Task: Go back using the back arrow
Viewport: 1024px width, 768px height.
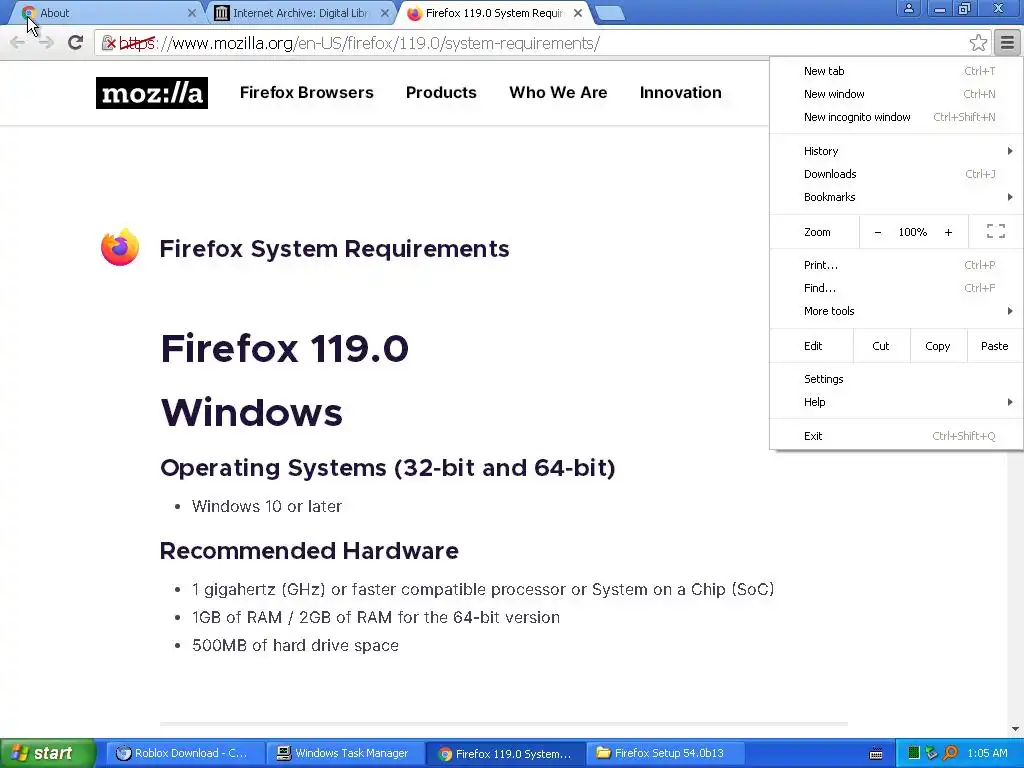Action: coord(18,43)
